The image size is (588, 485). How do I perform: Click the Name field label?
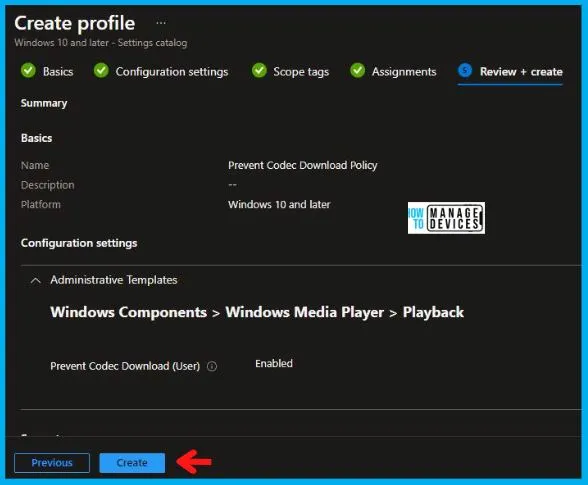point(35,165)
